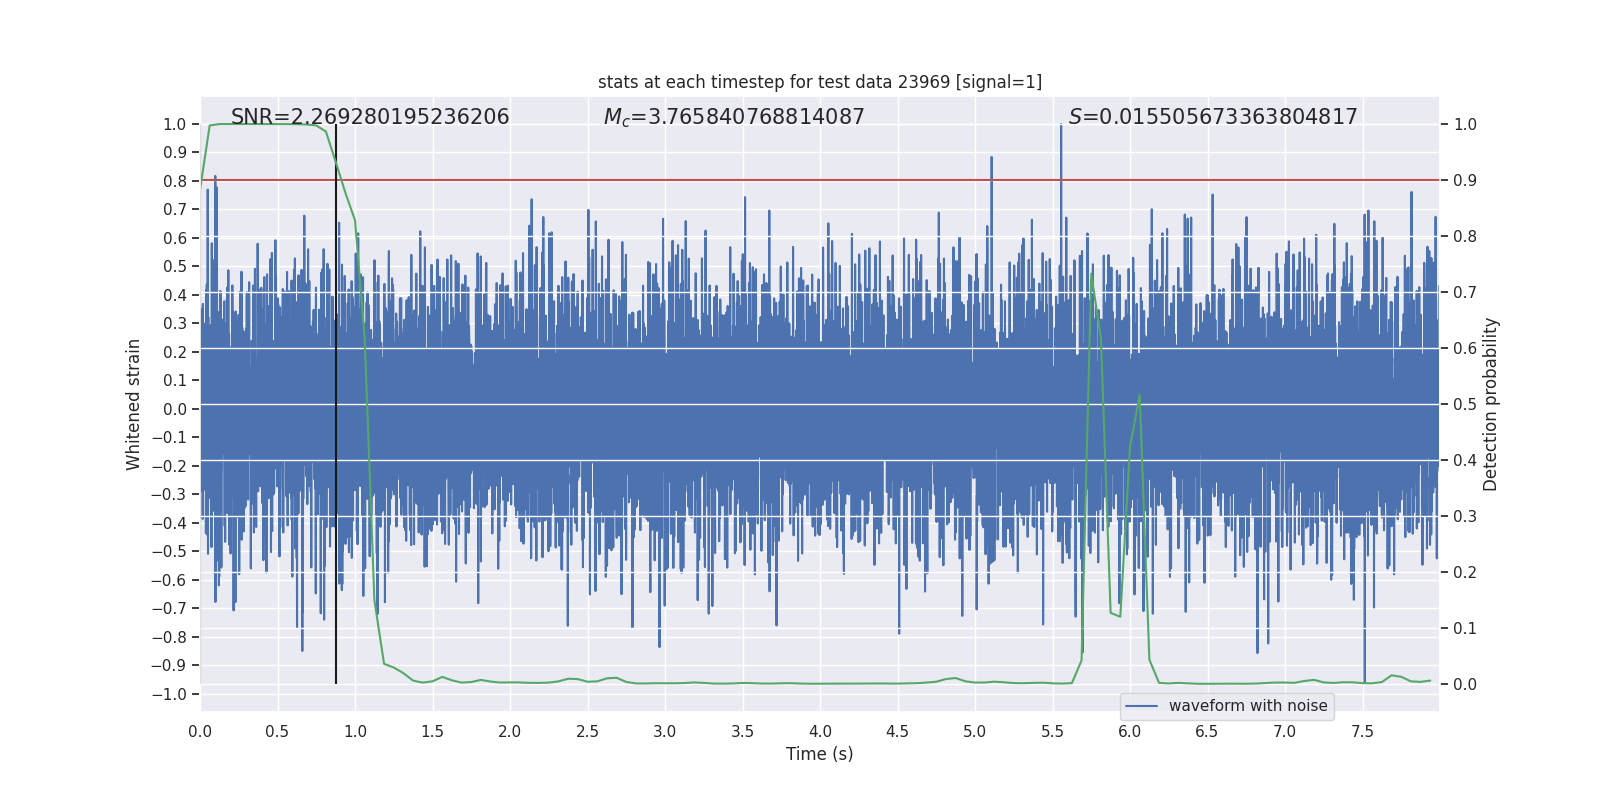Select the 0.0 tick label on the time axis
The height and width of the screenshot is (800, 1600).
click(200, 731)
